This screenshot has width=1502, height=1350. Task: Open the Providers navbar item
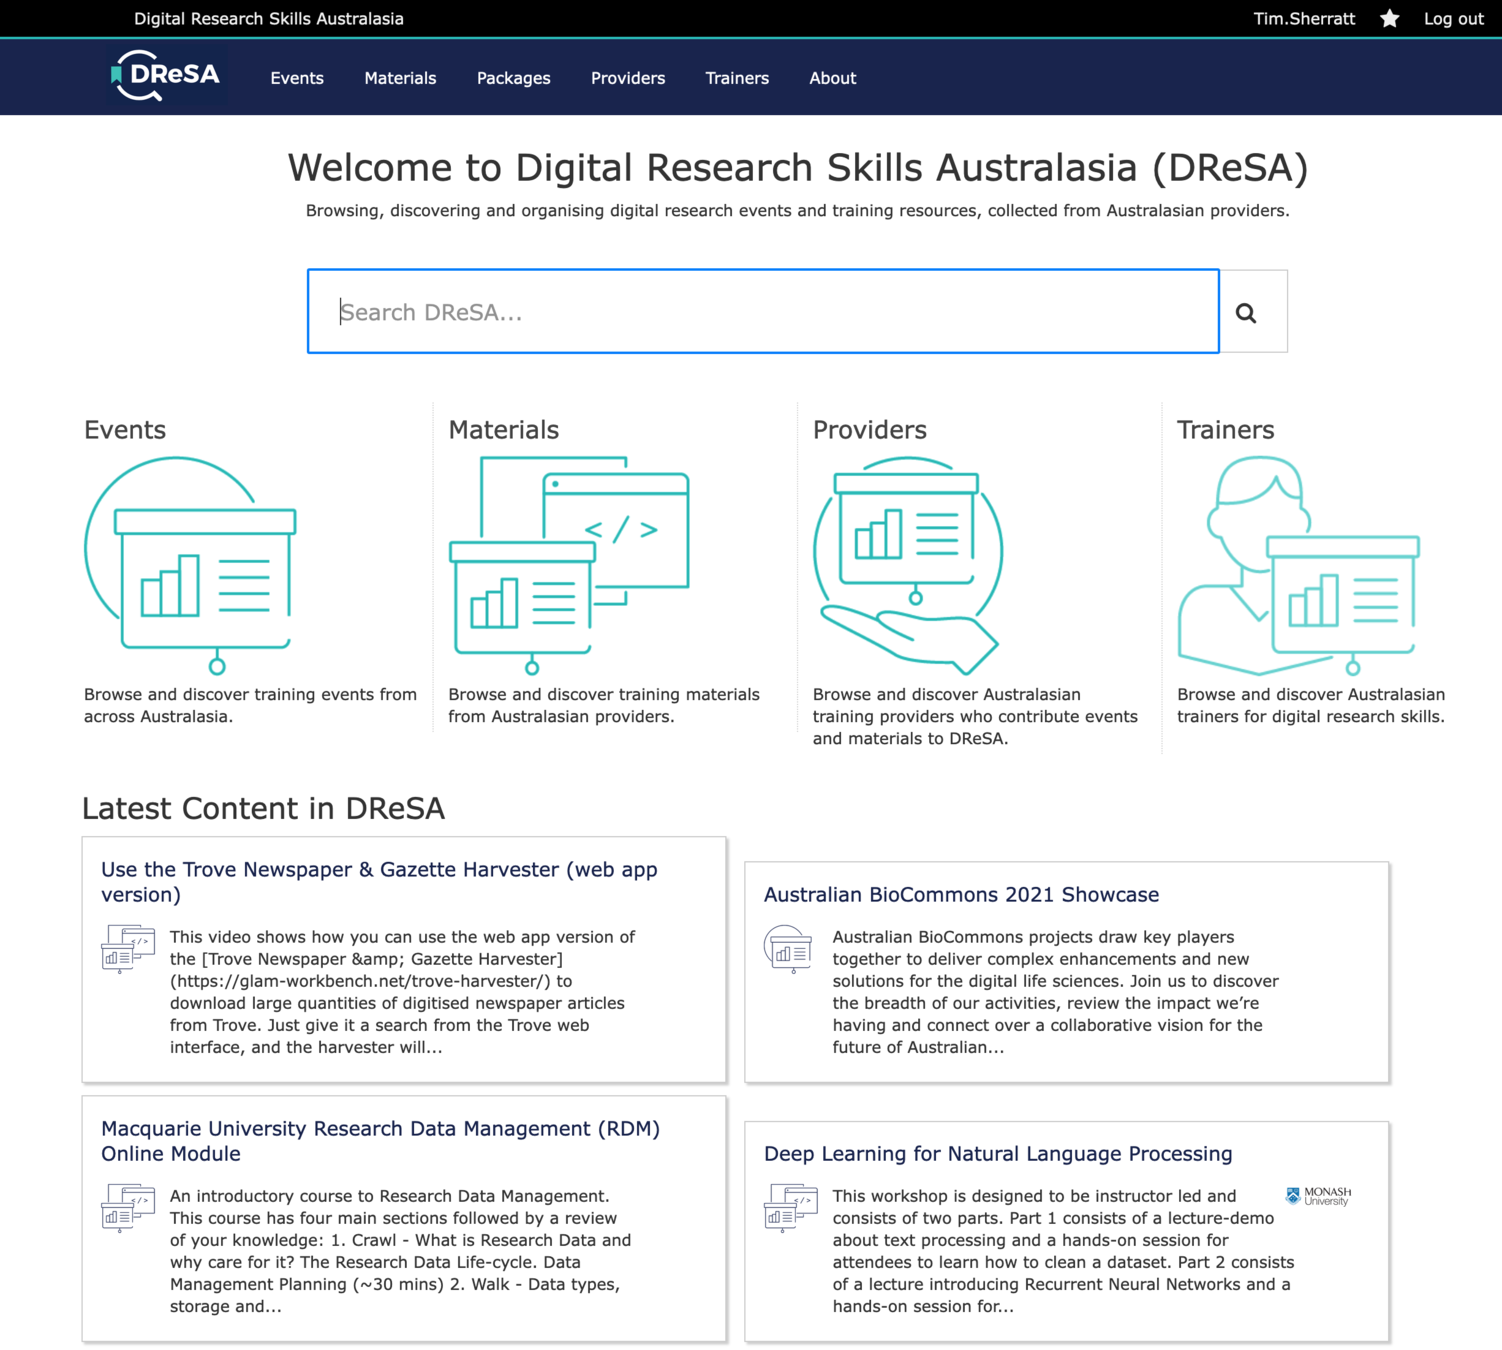tap(628, 78)
